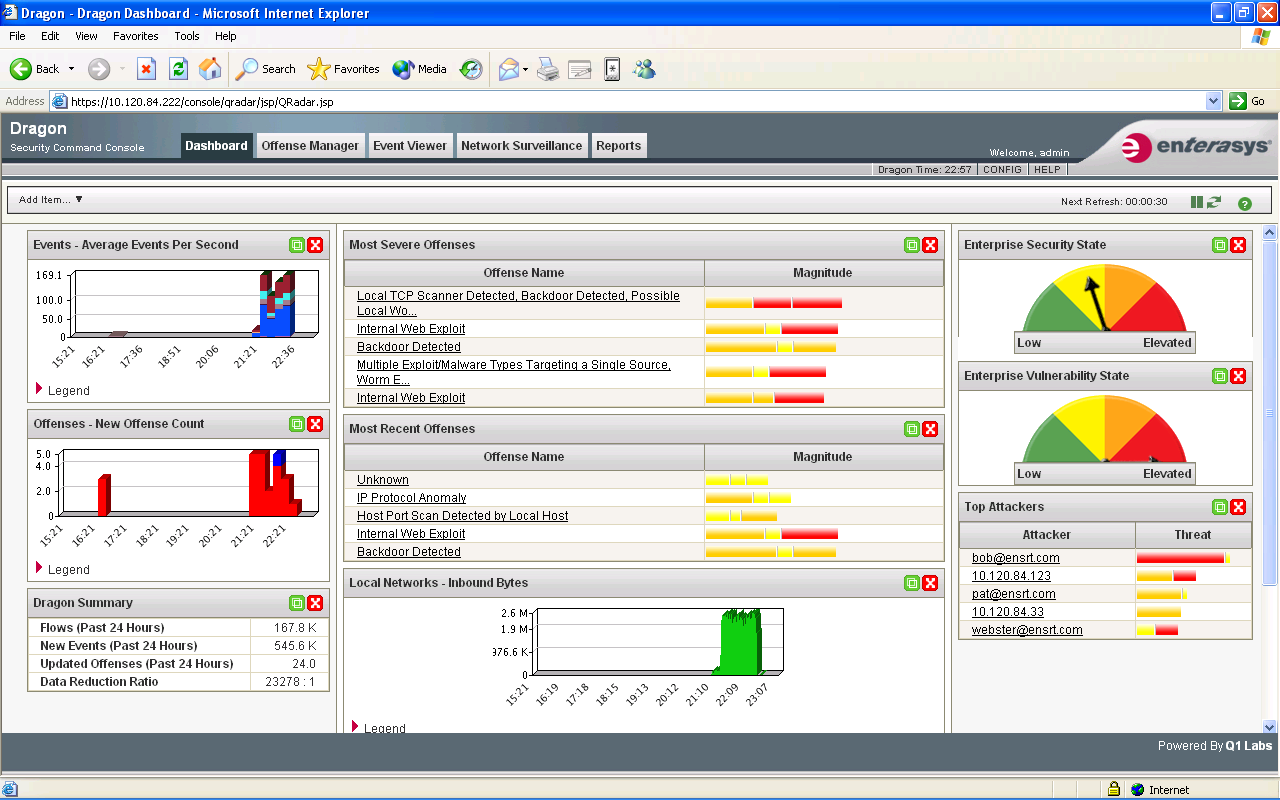Click the Print icon
Viewport: 1280px width, 800px height.
point(548,69)
